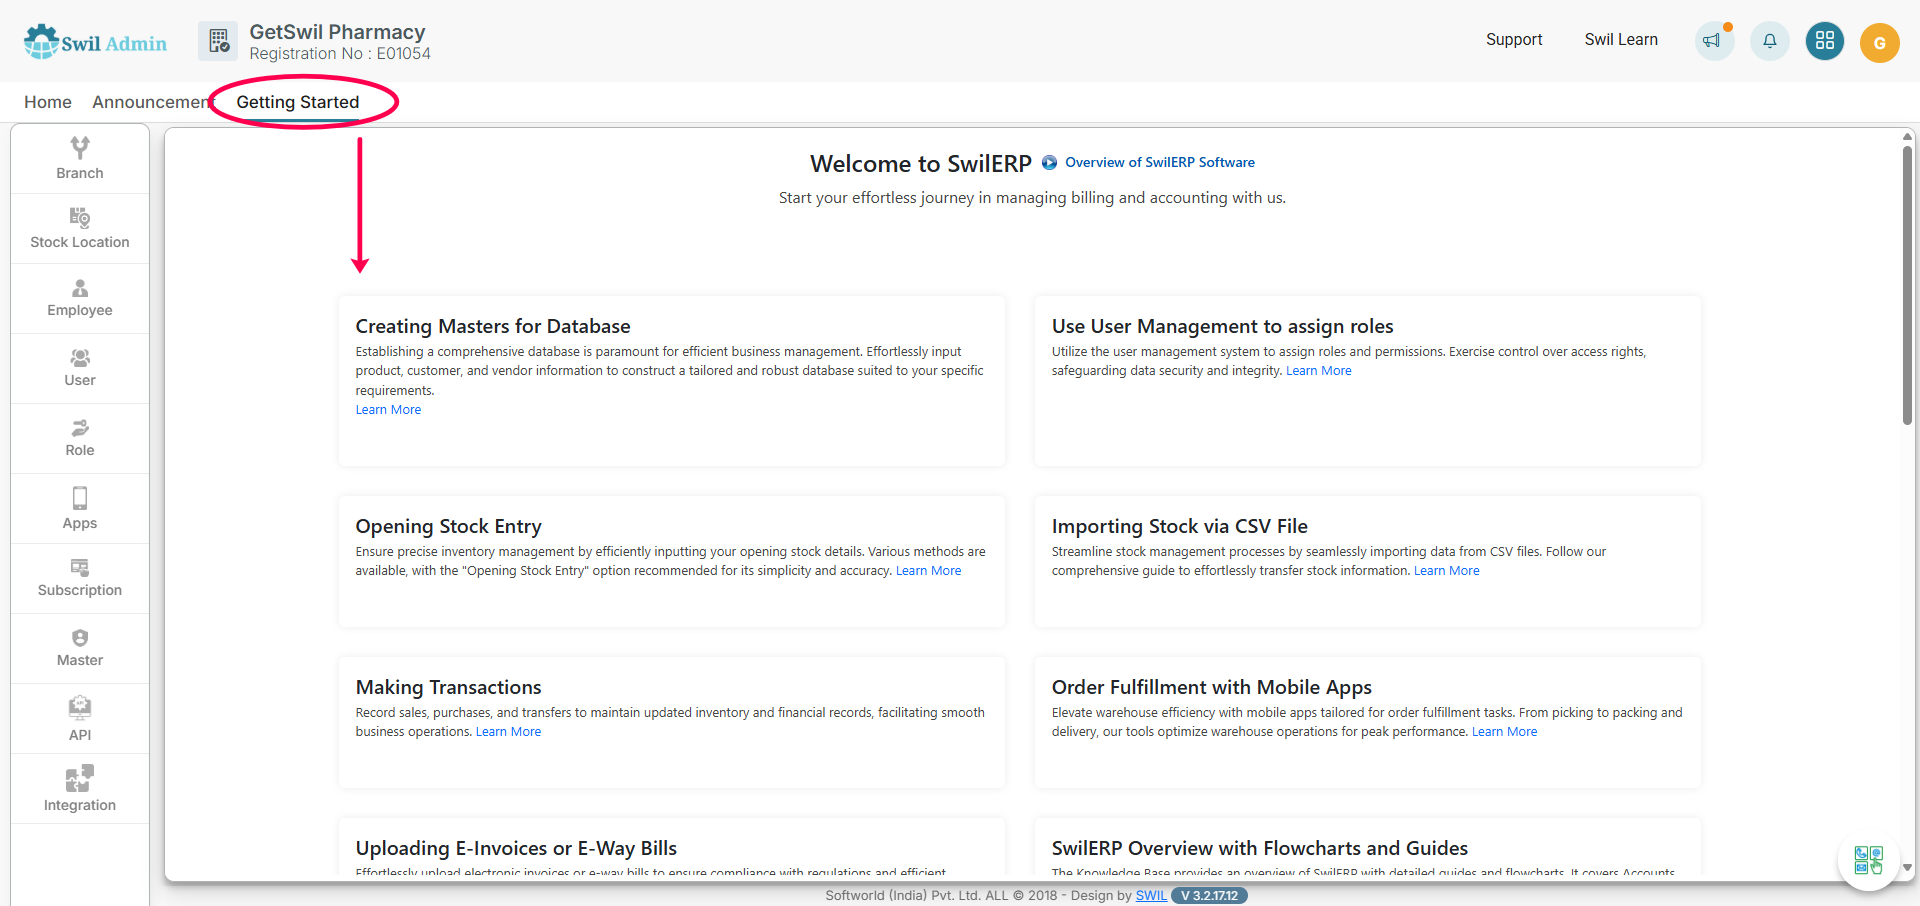Open the G user profile avatar
Screen dimensions: 1920x906
click(1880, 42)
